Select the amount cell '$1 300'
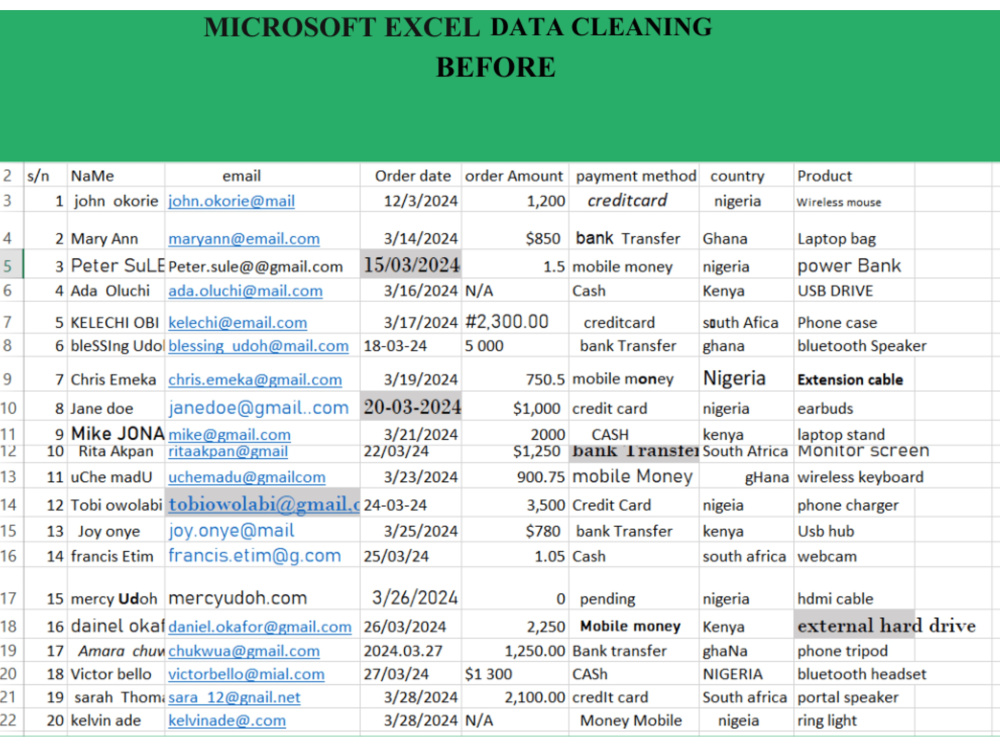The height and width of the screenshot is (750, 1000). 515,673
